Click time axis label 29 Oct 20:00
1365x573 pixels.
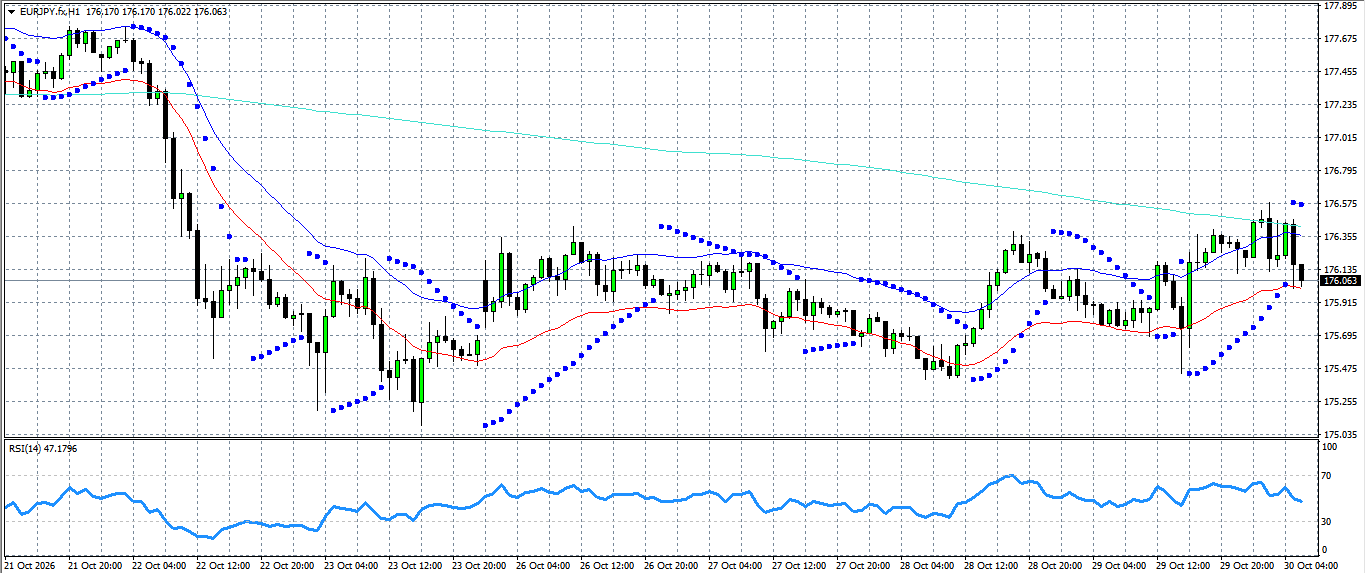tap(1248, 565)
